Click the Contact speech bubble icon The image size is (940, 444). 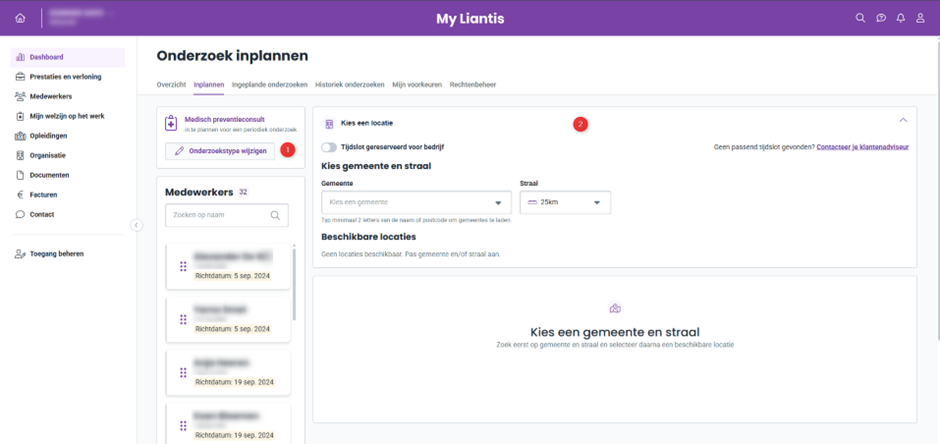click(20, 215)
